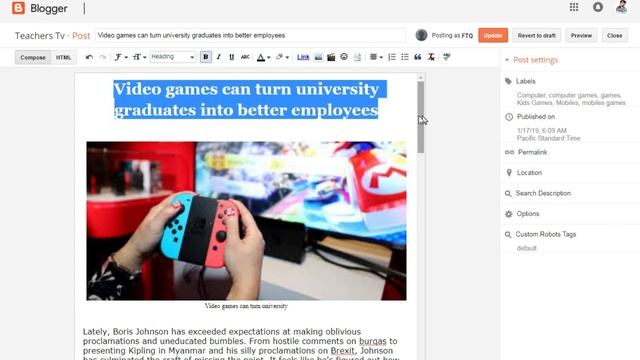Apply a bulleted list

pyautogui.click(x=404, y=57)
